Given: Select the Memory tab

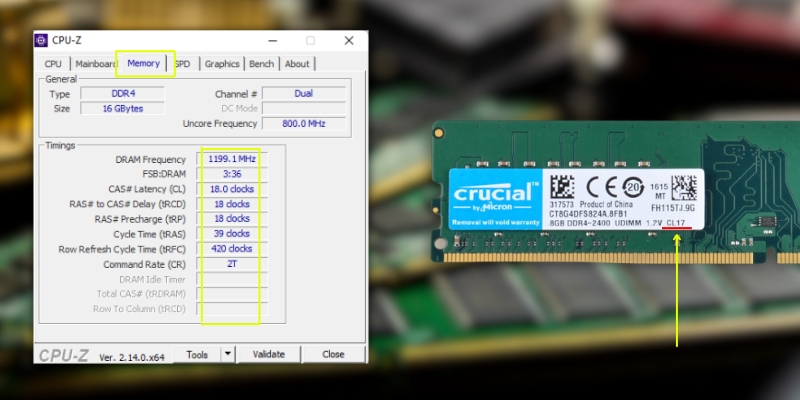Looking at the screenshot, I should click(x=144, y=63).
